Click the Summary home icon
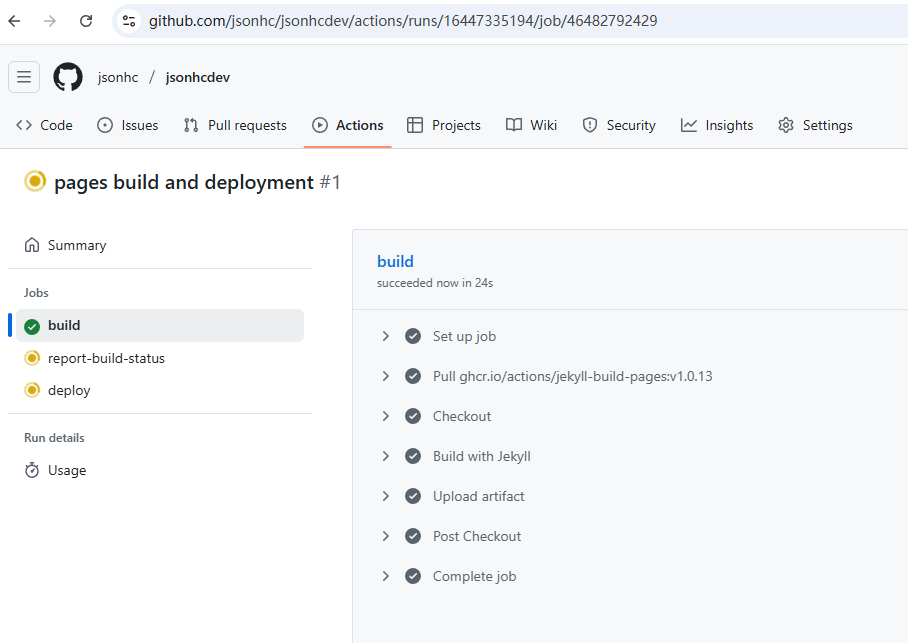Image resolution: width=908 pixels, height=643 pixels. coord(32,245)
